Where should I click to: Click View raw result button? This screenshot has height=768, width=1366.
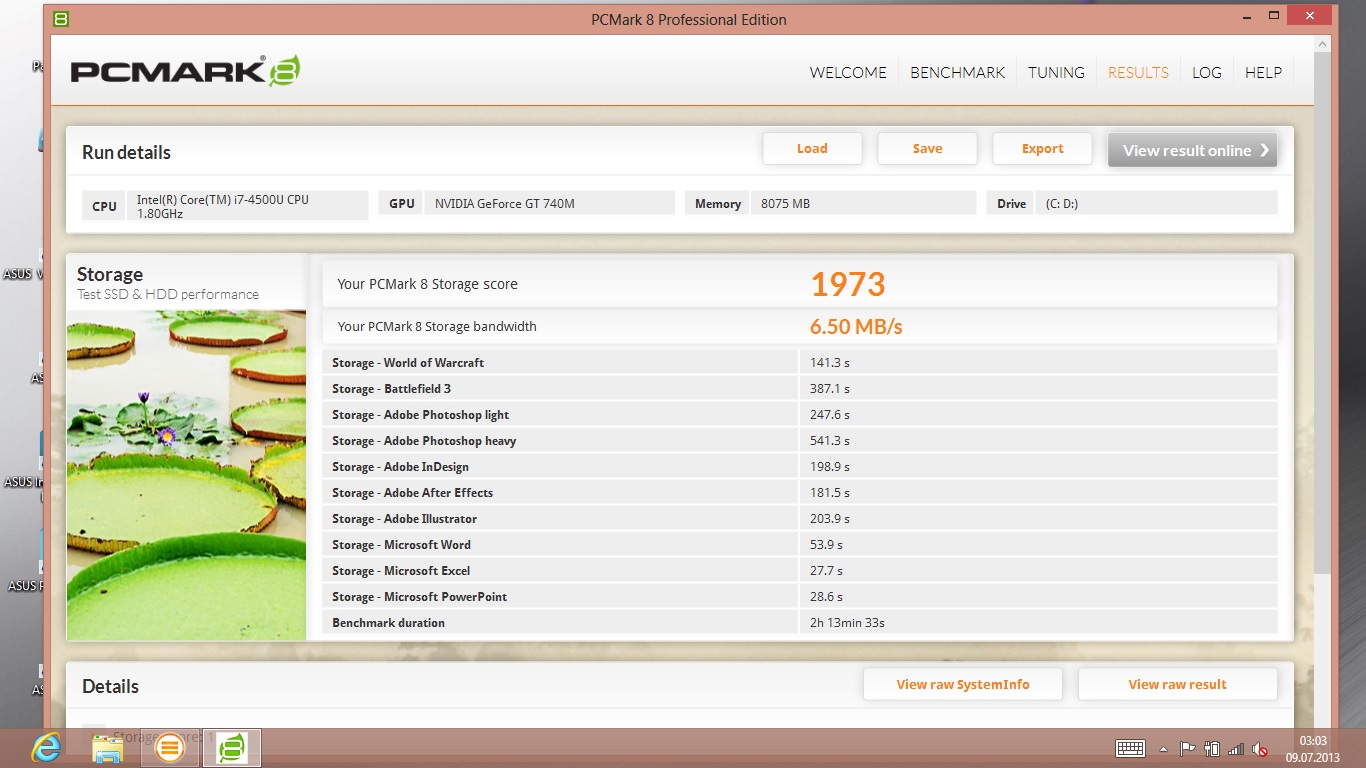tap(1177, 684)
